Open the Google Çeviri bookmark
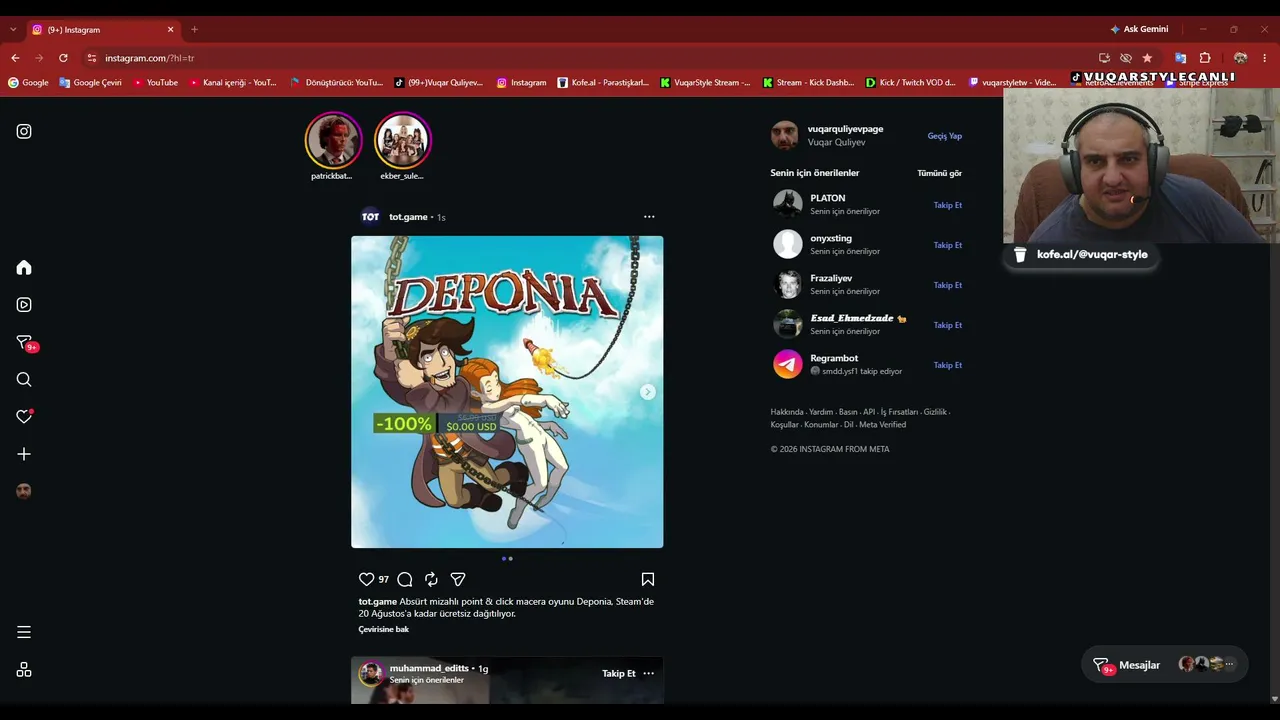 click(90, 83)
